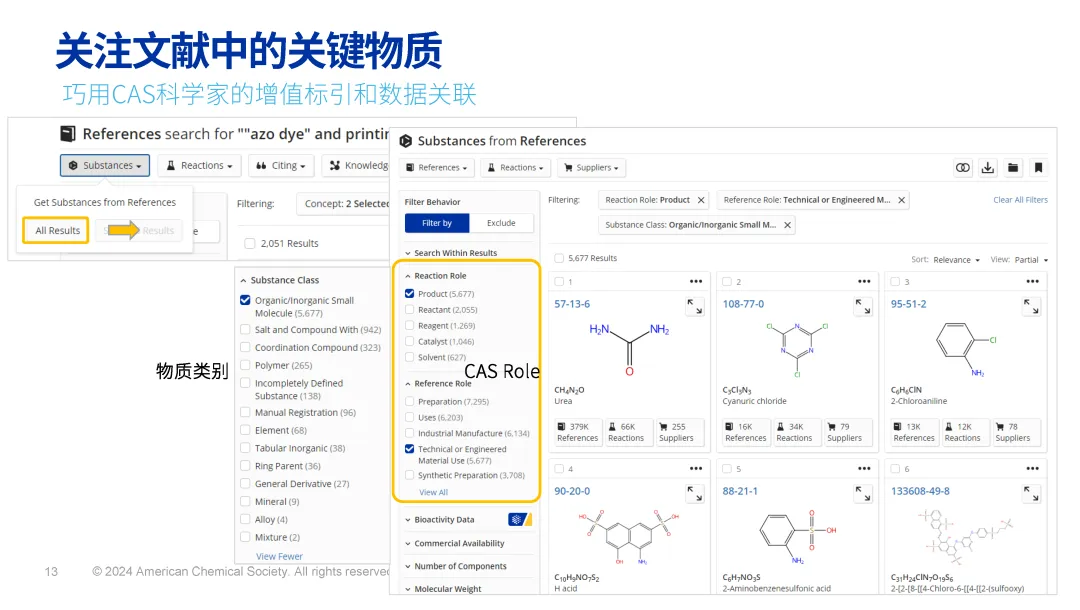Open more options for result 6
This screenshot has width=1080, height=610.
tap(1032, 469)
